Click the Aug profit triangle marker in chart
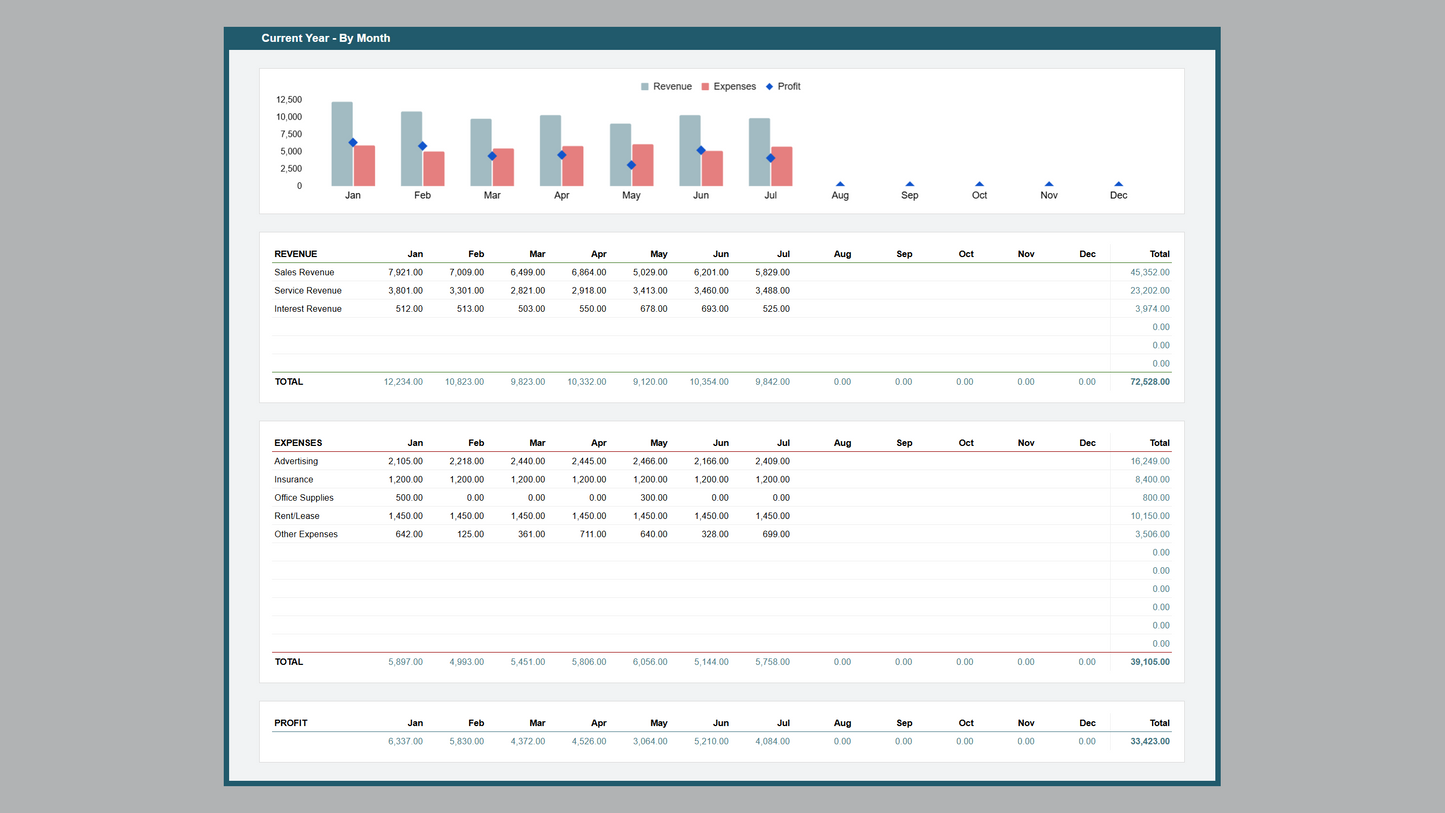1445x813 pixels. point(840,184)
